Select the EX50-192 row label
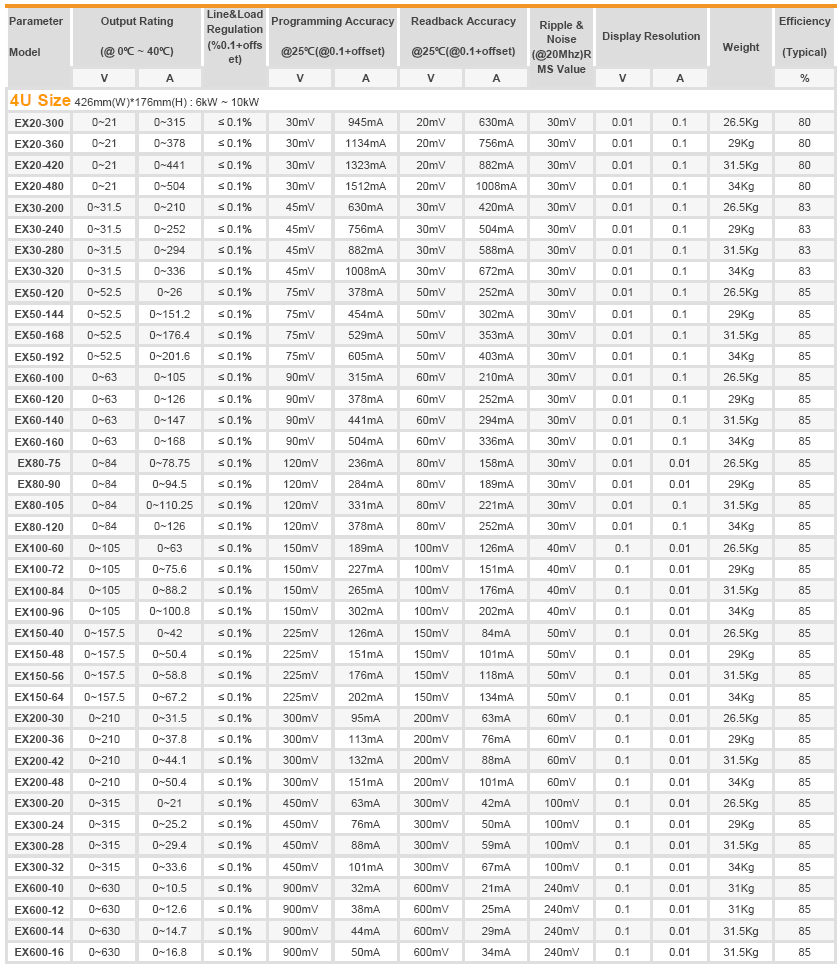The height and width of the screenshot is (968, 840). [x=39, y=357]
